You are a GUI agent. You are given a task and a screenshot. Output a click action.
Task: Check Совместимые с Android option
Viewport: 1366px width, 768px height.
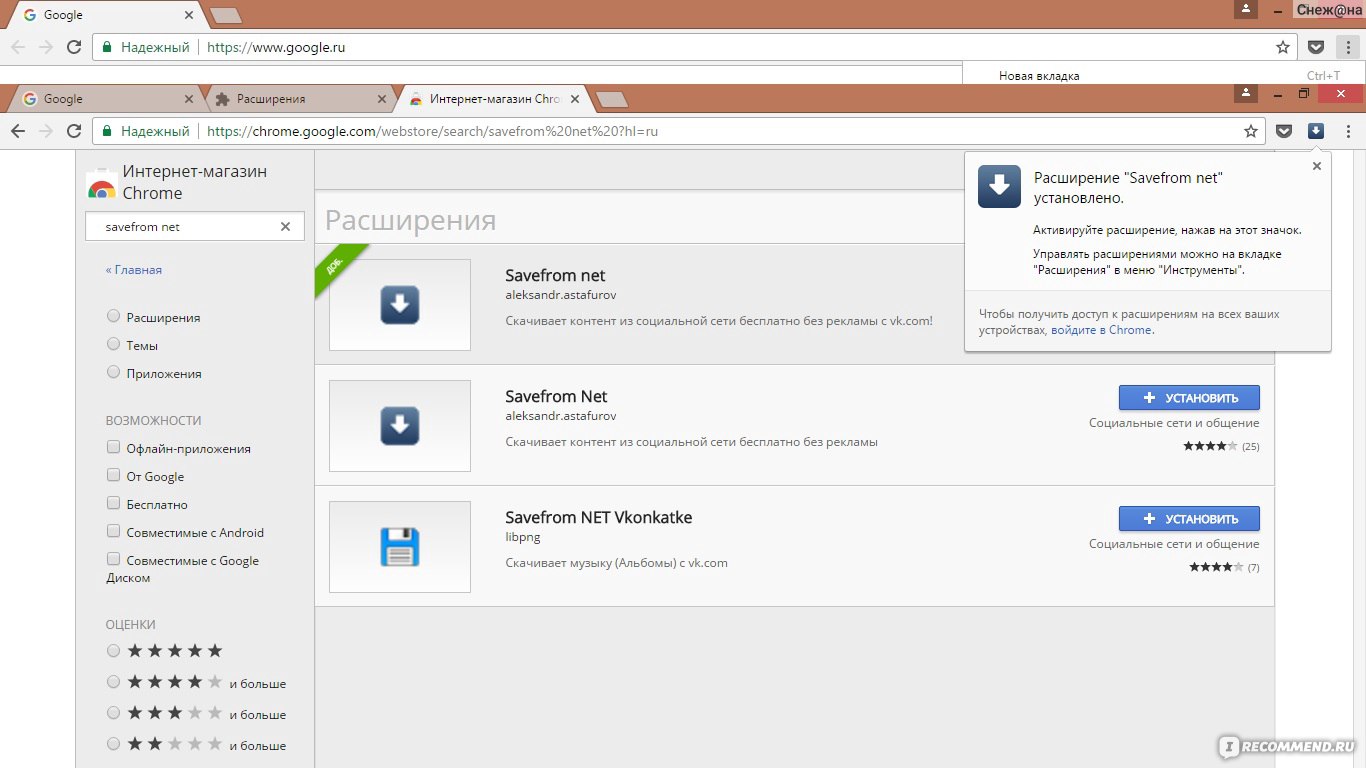[x=113, y=531]
